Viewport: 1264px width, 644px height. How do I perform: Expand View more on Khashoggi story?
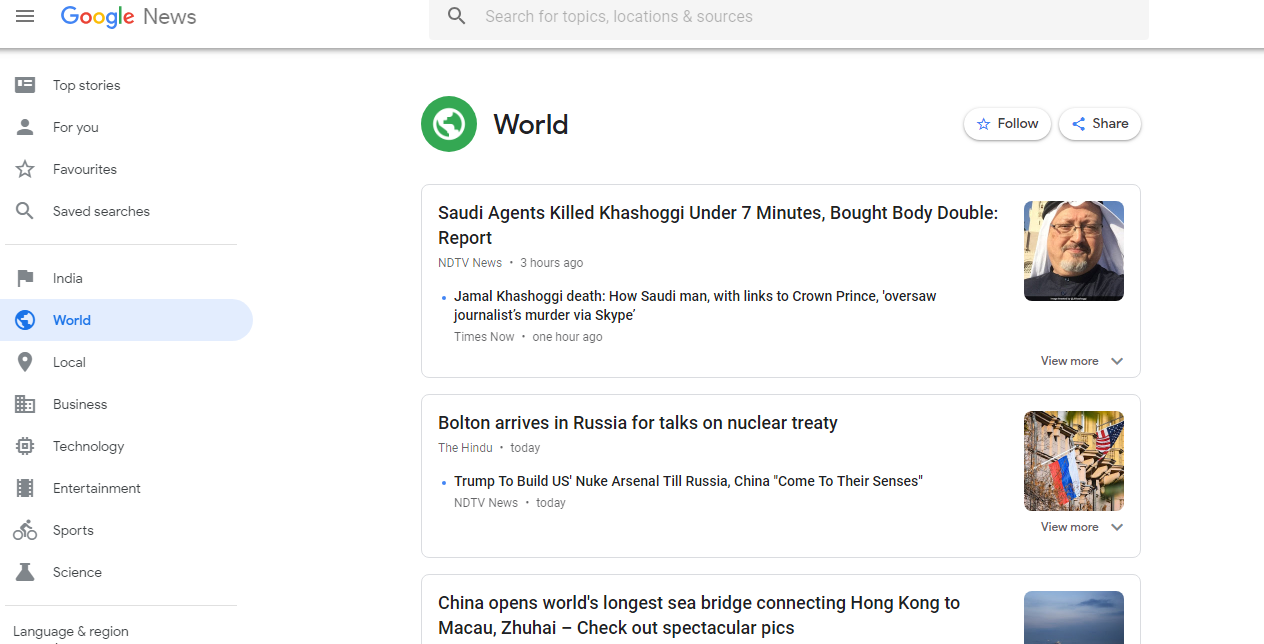(1082, 361)
